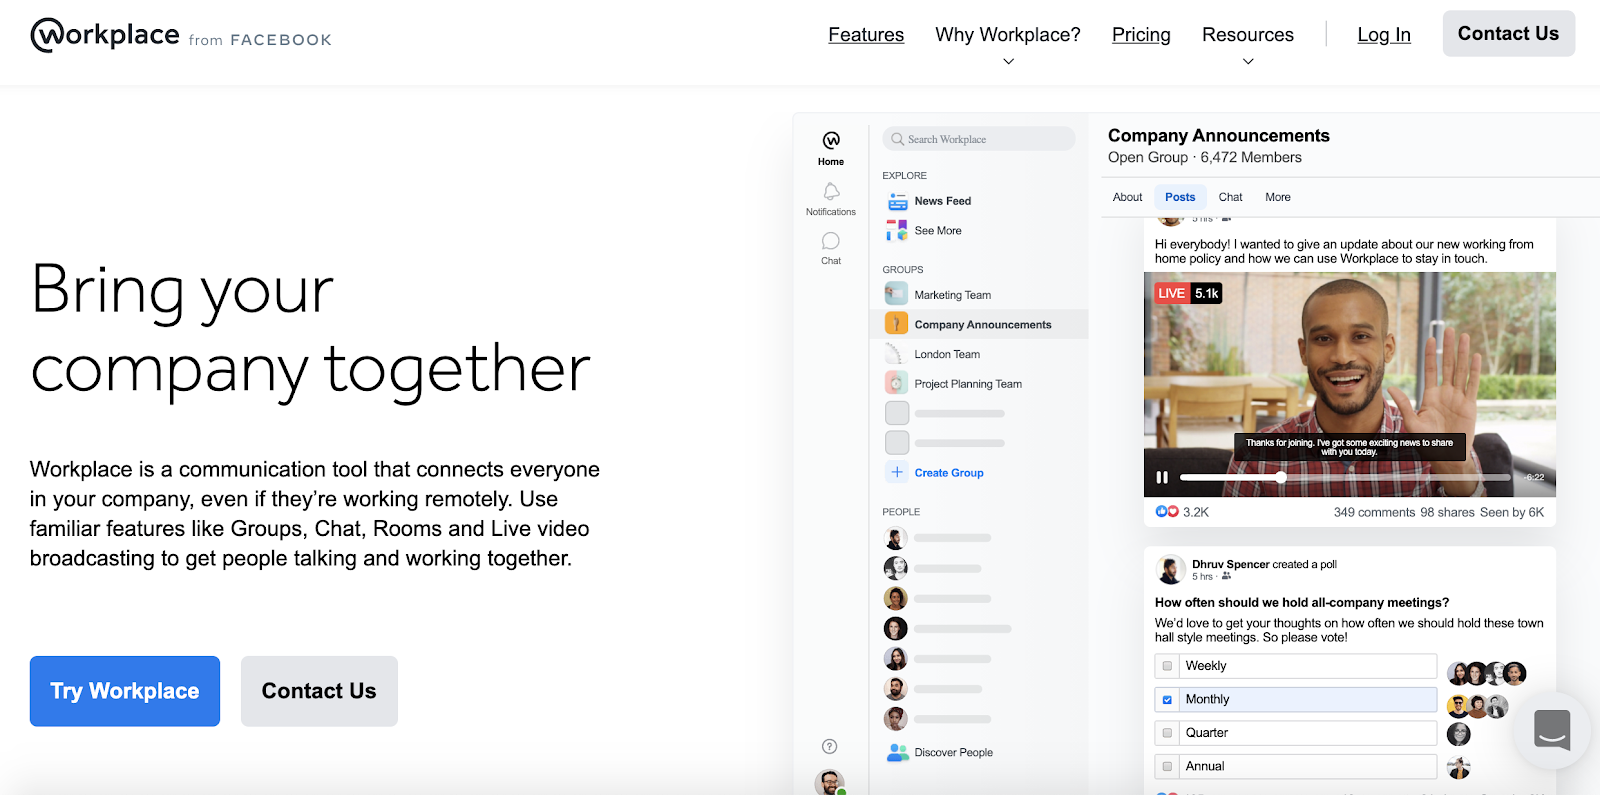Select the Company Announcements group icon

pos(897,324)
